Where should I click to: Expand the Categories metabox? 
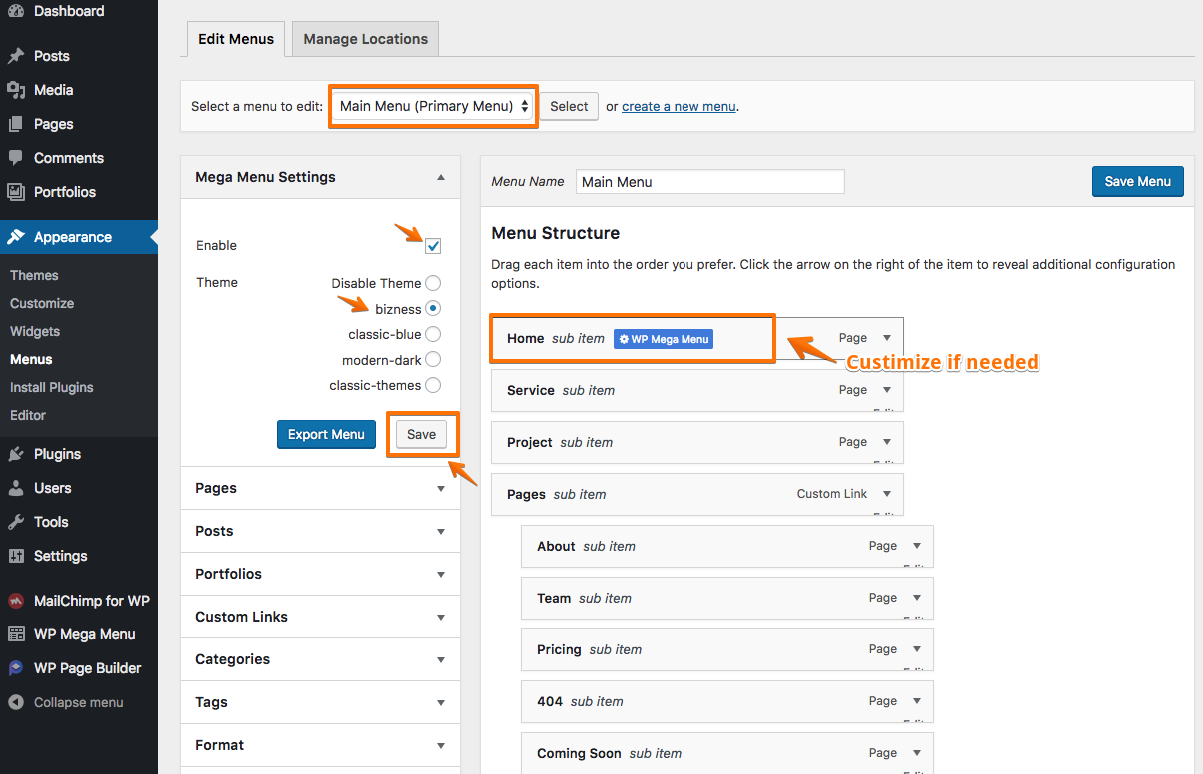click(441, 660)
